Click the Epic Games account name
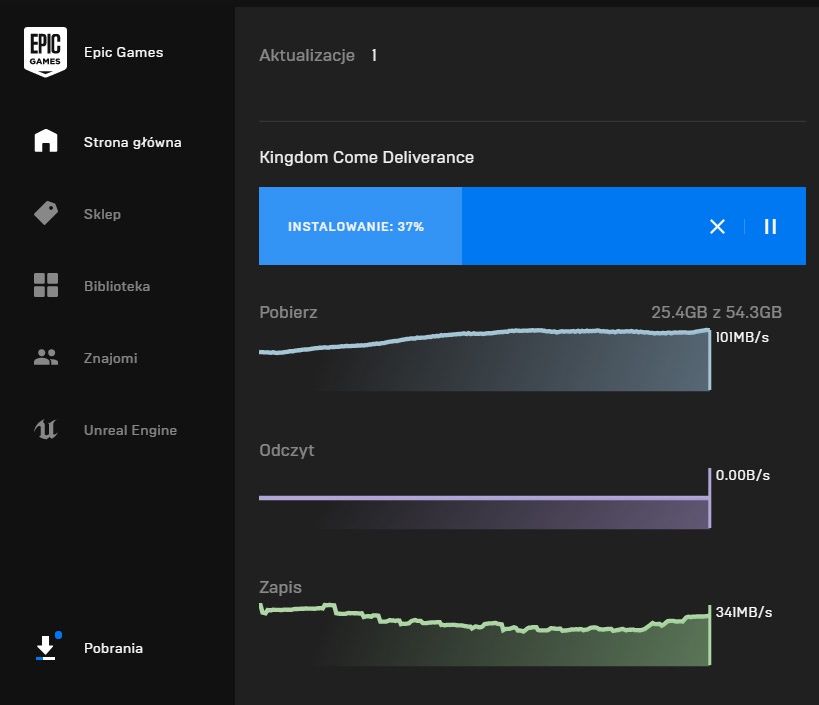This screenshot has height=705, width=819. 123,52
